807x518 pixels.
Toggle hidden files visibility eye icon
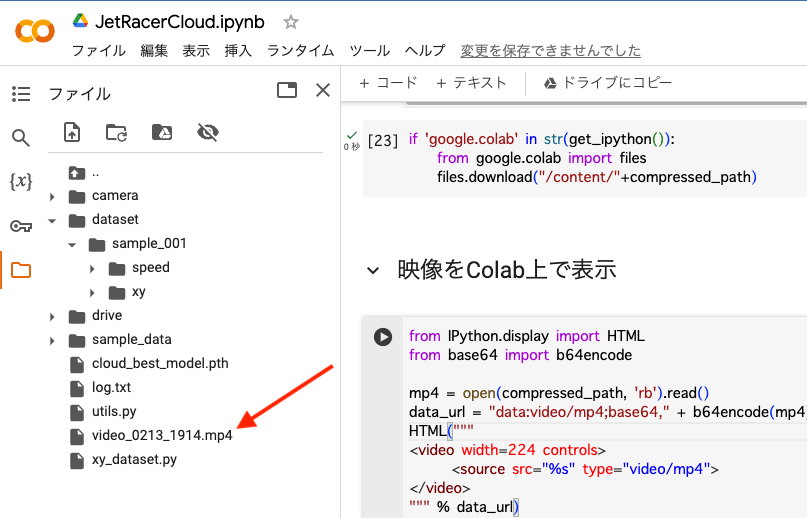tap(208, 132)
